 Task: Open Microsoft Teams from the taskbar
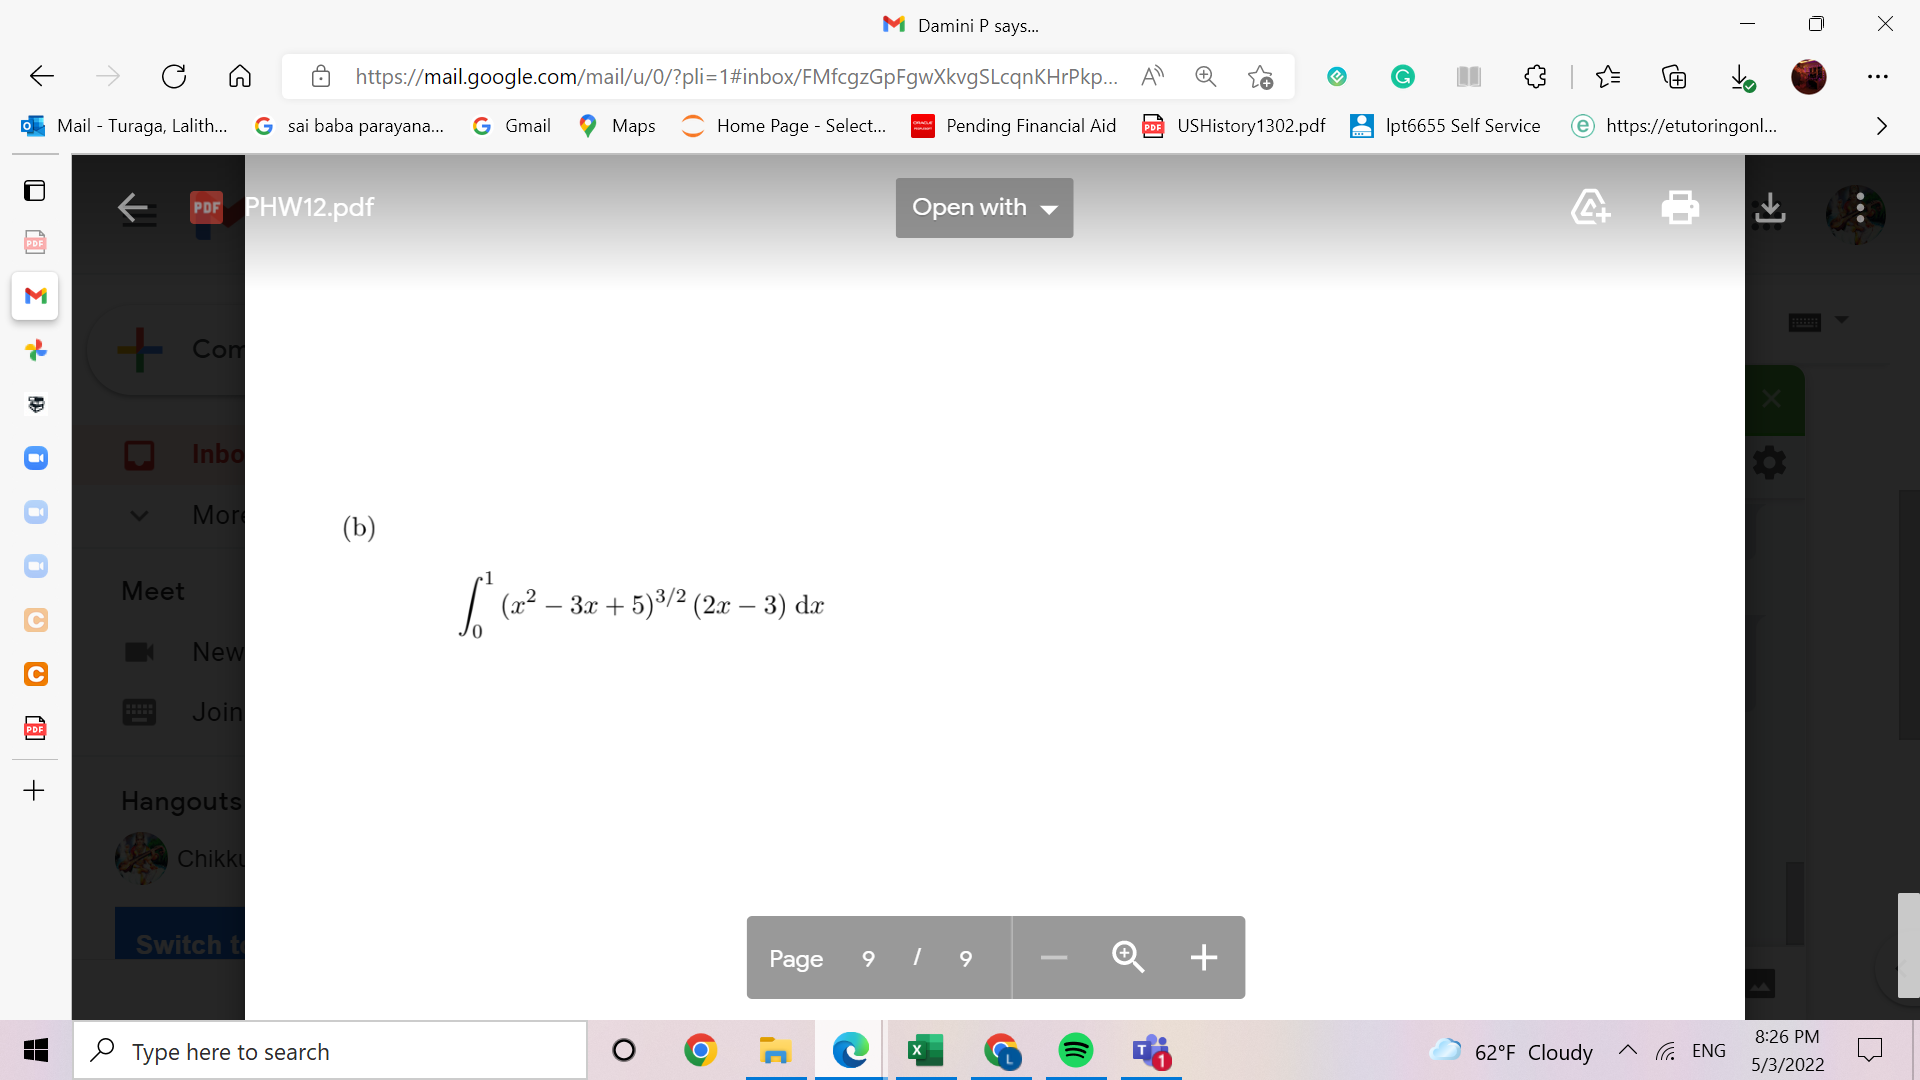tap(1151, 1051)
